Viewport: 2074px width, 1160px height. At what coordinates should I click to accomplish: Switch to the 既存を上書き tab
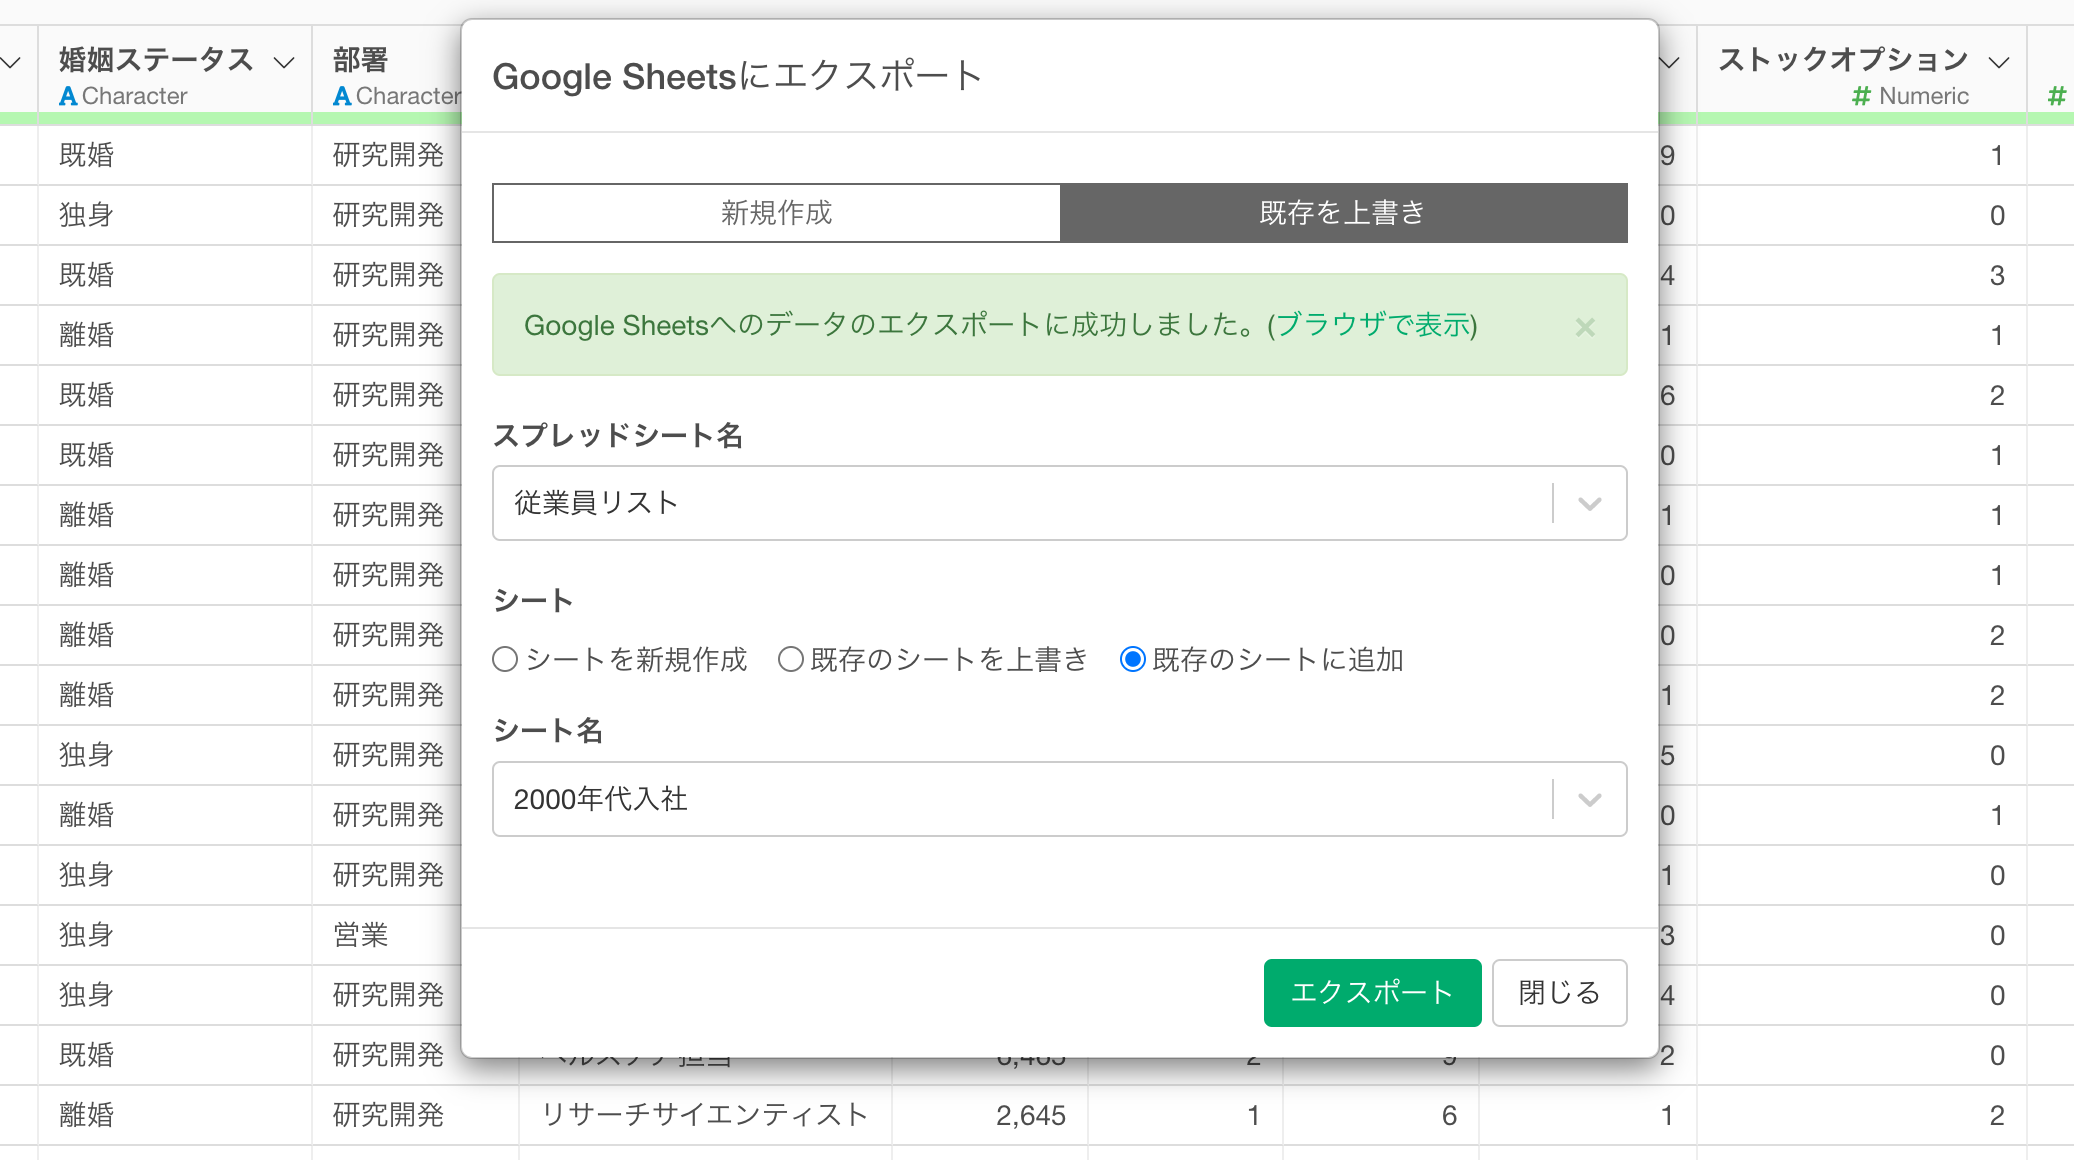pos(1343,213)
